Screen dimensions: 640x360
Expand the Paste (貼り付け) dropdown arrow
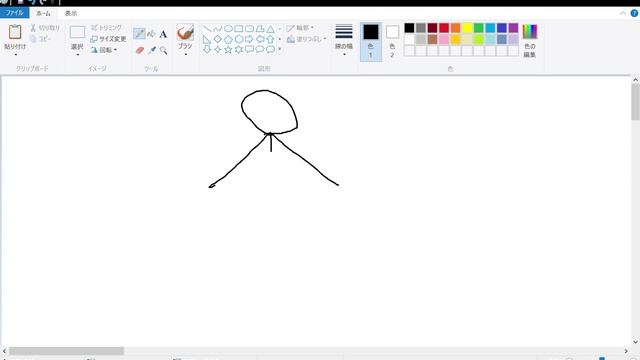tap(16, 55)
